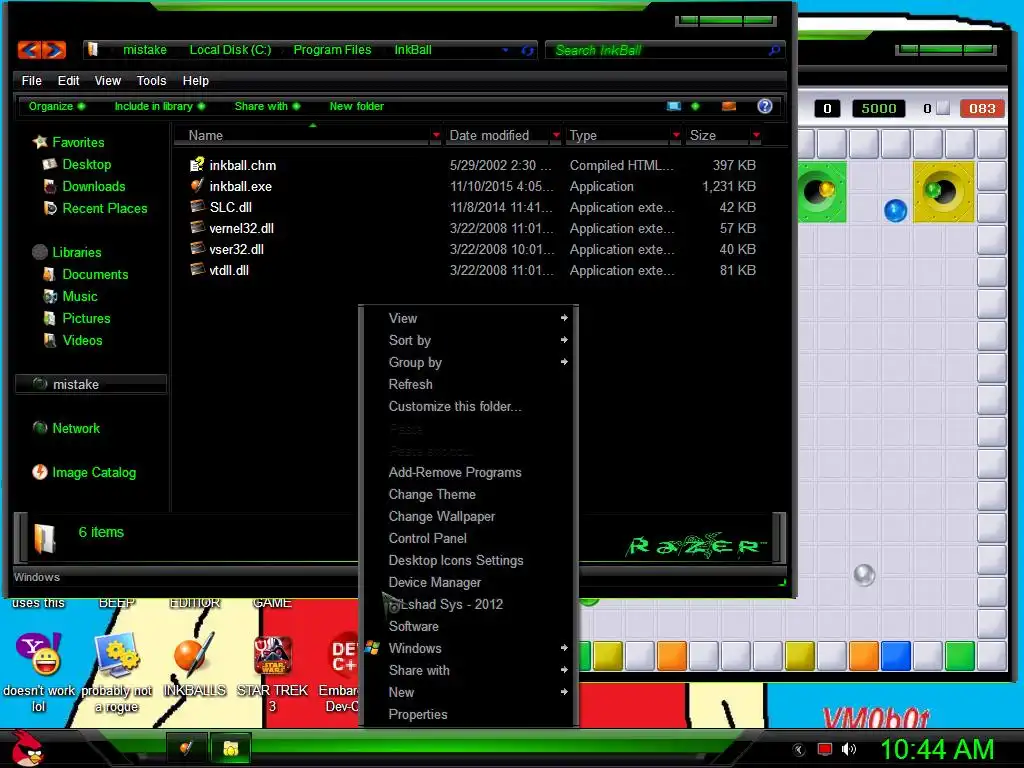Viewport: 1024px width, 768px height.
Task: Select the SLC.dll file icon
Action: click(x=197, y=206)
